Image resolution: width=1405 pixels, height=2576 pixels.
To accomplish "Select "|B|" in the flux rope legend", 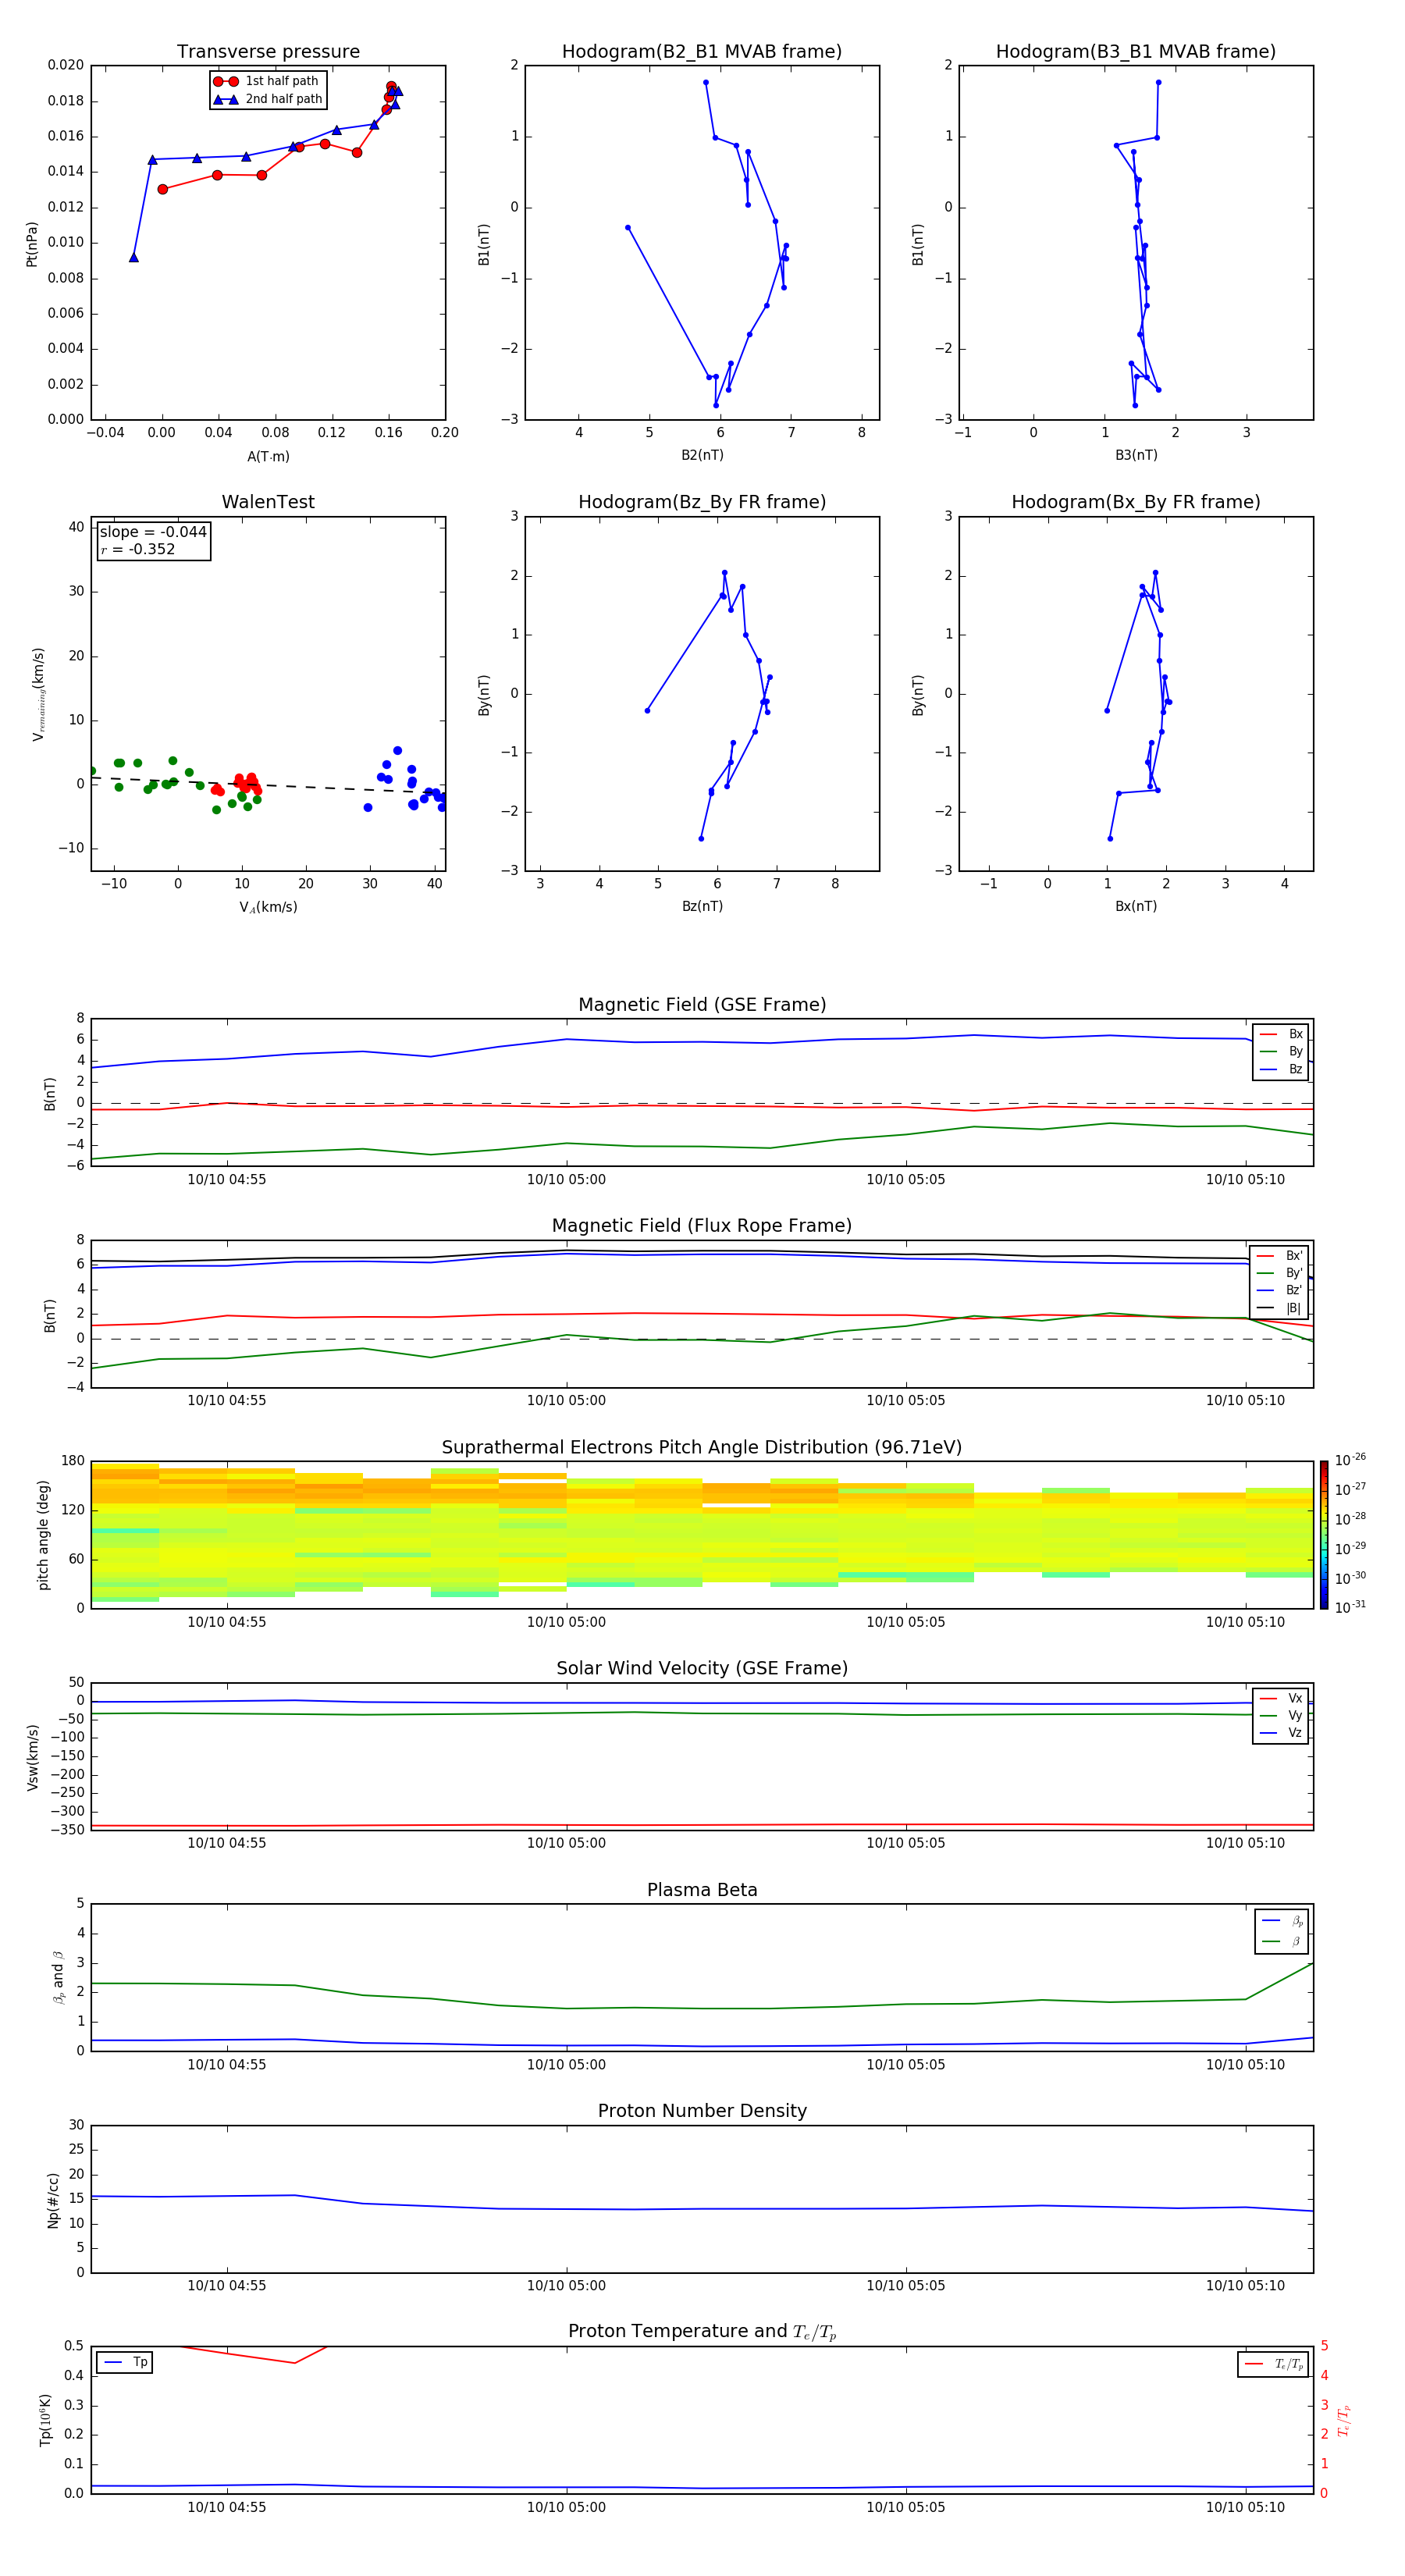I will tap(1281, 1308).
